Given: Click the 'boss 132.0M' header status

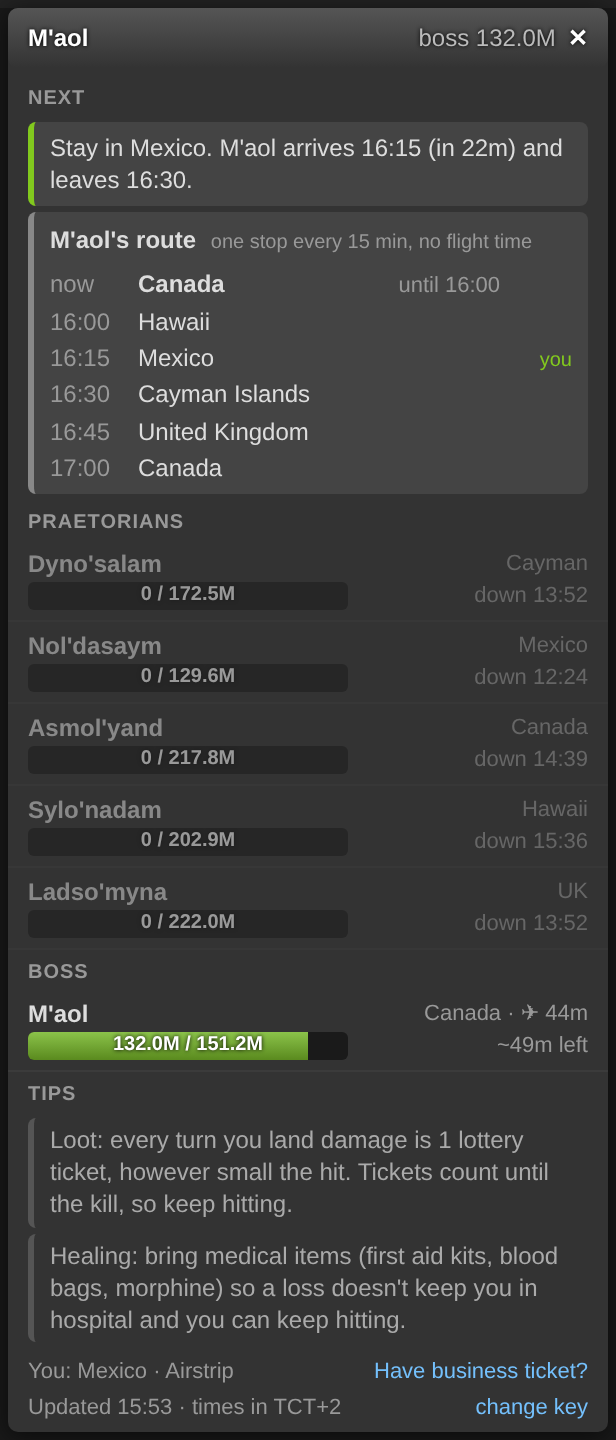Looking at the screenshot, I should tap(486, 38).
